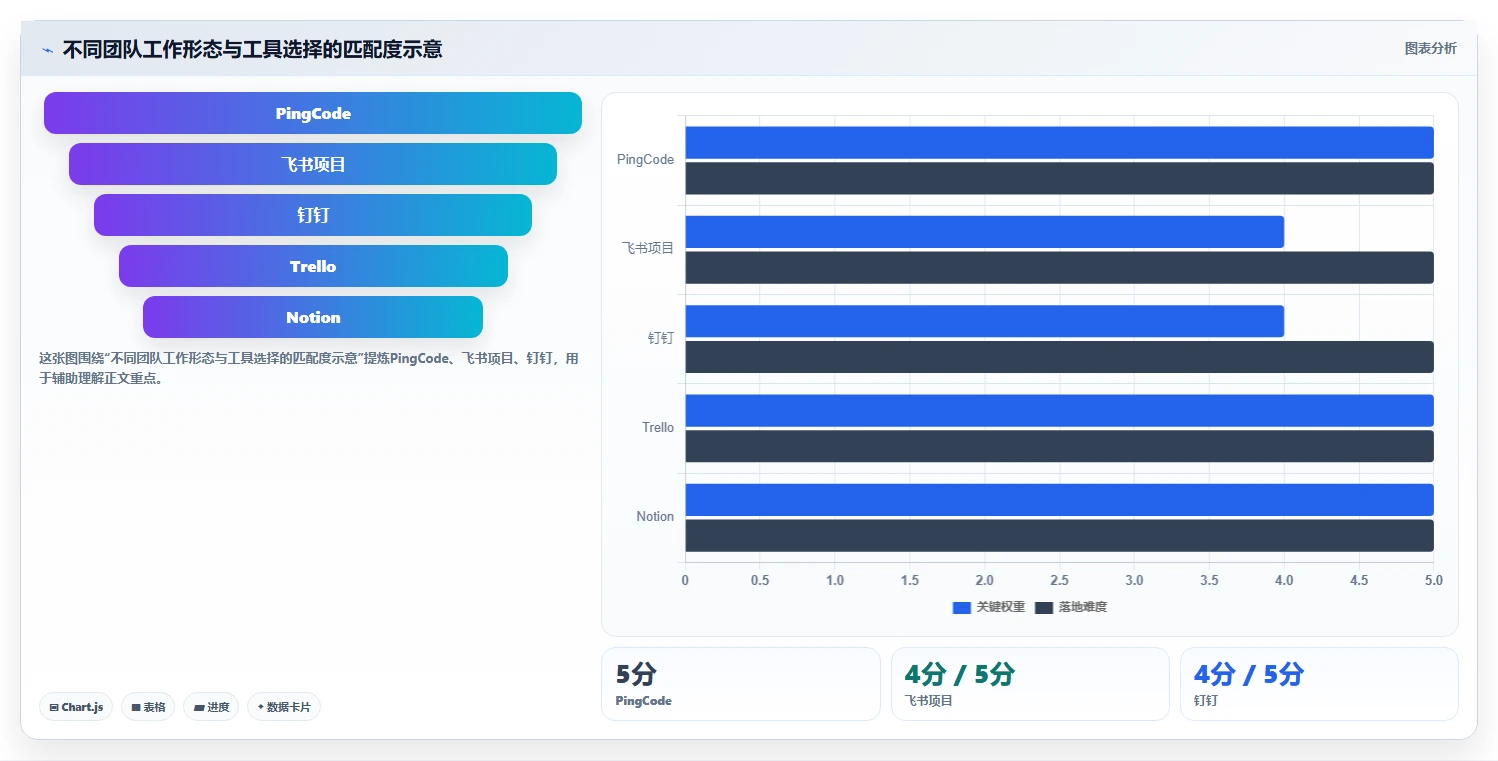This screenshot has height=761, width=1498.
Task: Click Trello's blue 关键权重 bar
Action: [1059, 411]
